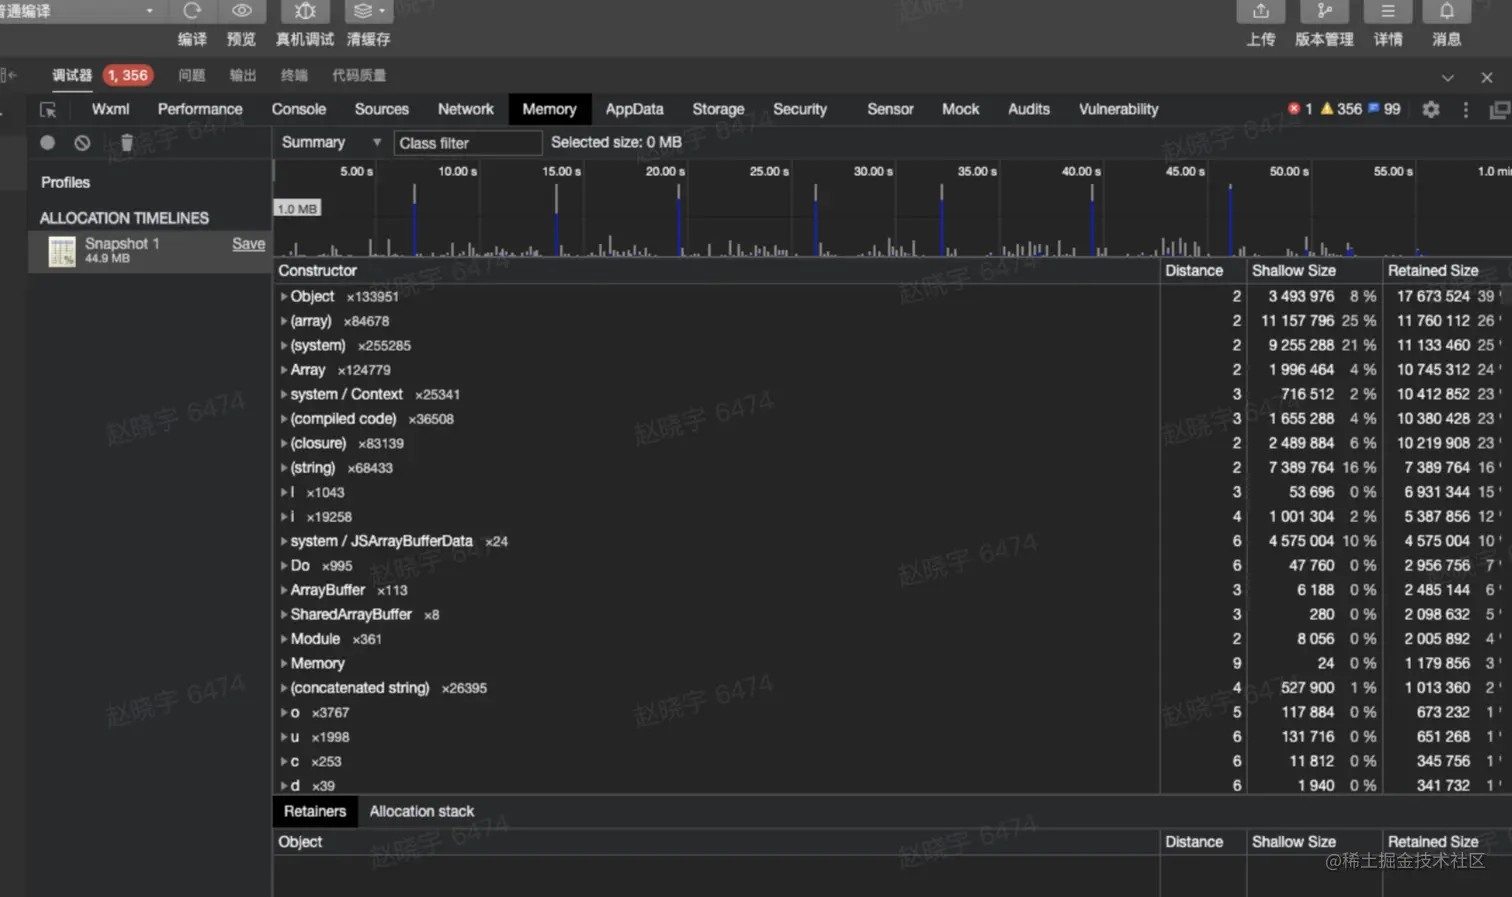This screenshot has width=1512, height=897.
Task: Click the dock side toggle icon
Action: pyautogui.click(x=1500, y=109)
